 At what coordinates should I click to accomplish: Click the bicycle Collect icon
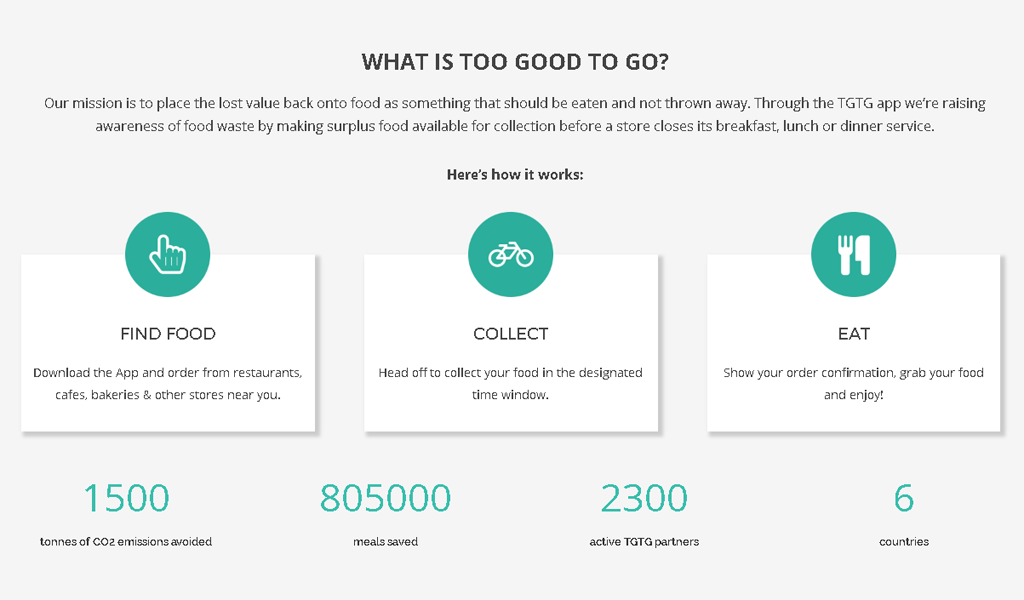coord(511,255)
